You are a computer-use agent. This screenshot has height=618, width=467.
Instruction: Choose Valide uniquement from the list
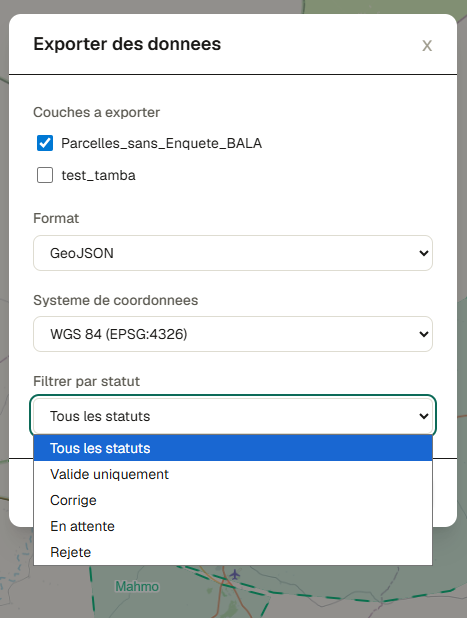pyautogui.click(x=233, y=474)
